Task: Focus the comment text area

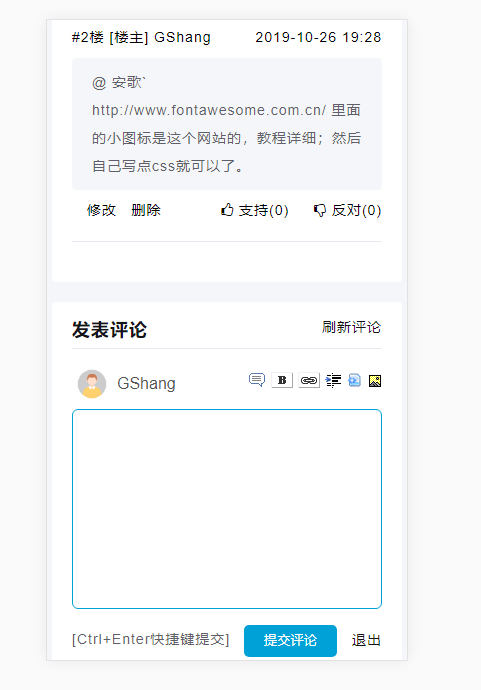Action: coord(227,509)
